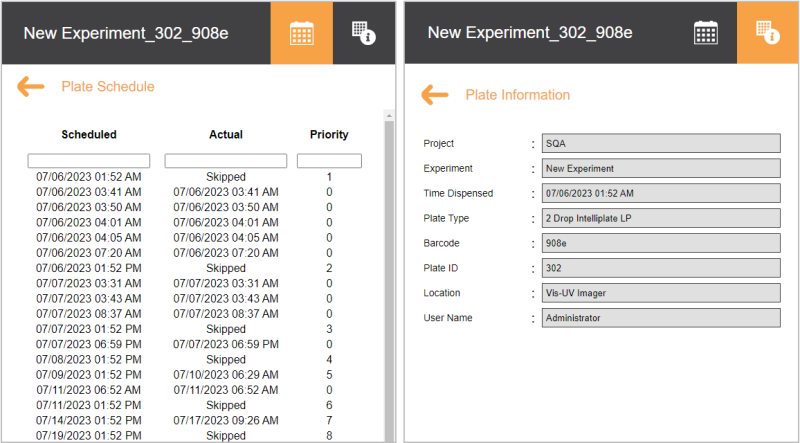Click the Location field Vis-UV Imager
This screenshot has width=800, height=443.
[x=661, y=293]
